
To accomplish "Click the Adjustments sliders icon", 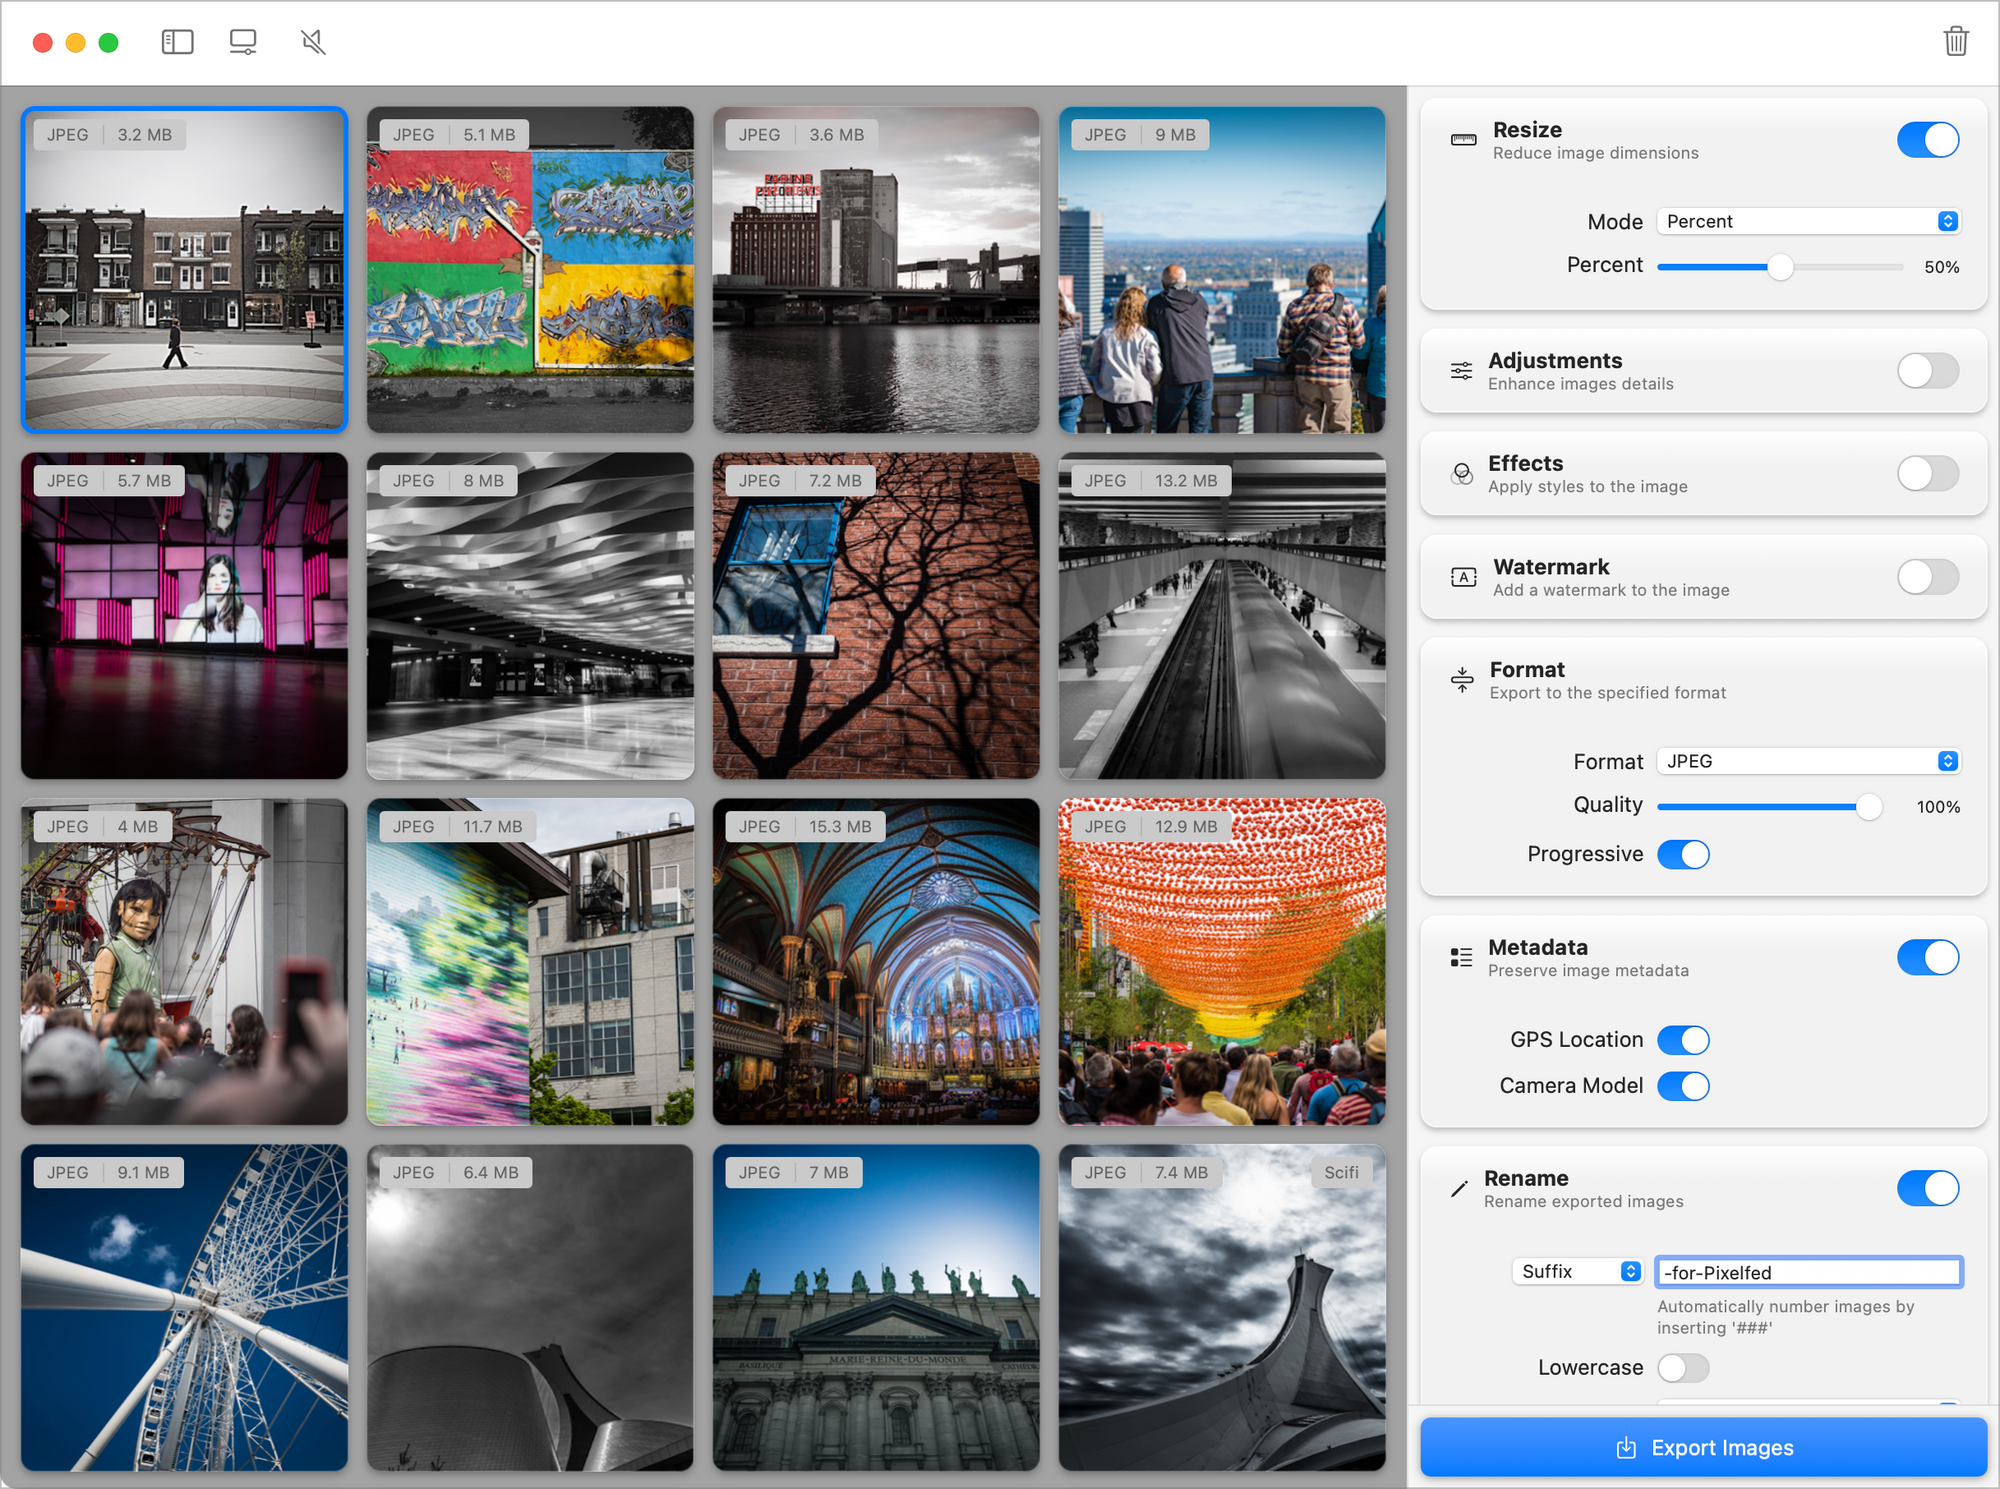I will pos(1461,370).
